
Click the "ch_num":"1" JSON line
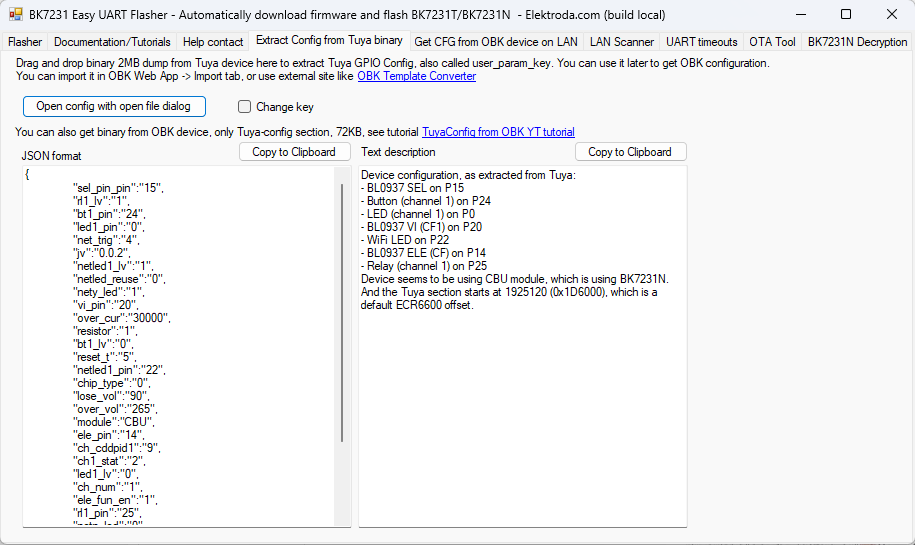click(107, 487)
